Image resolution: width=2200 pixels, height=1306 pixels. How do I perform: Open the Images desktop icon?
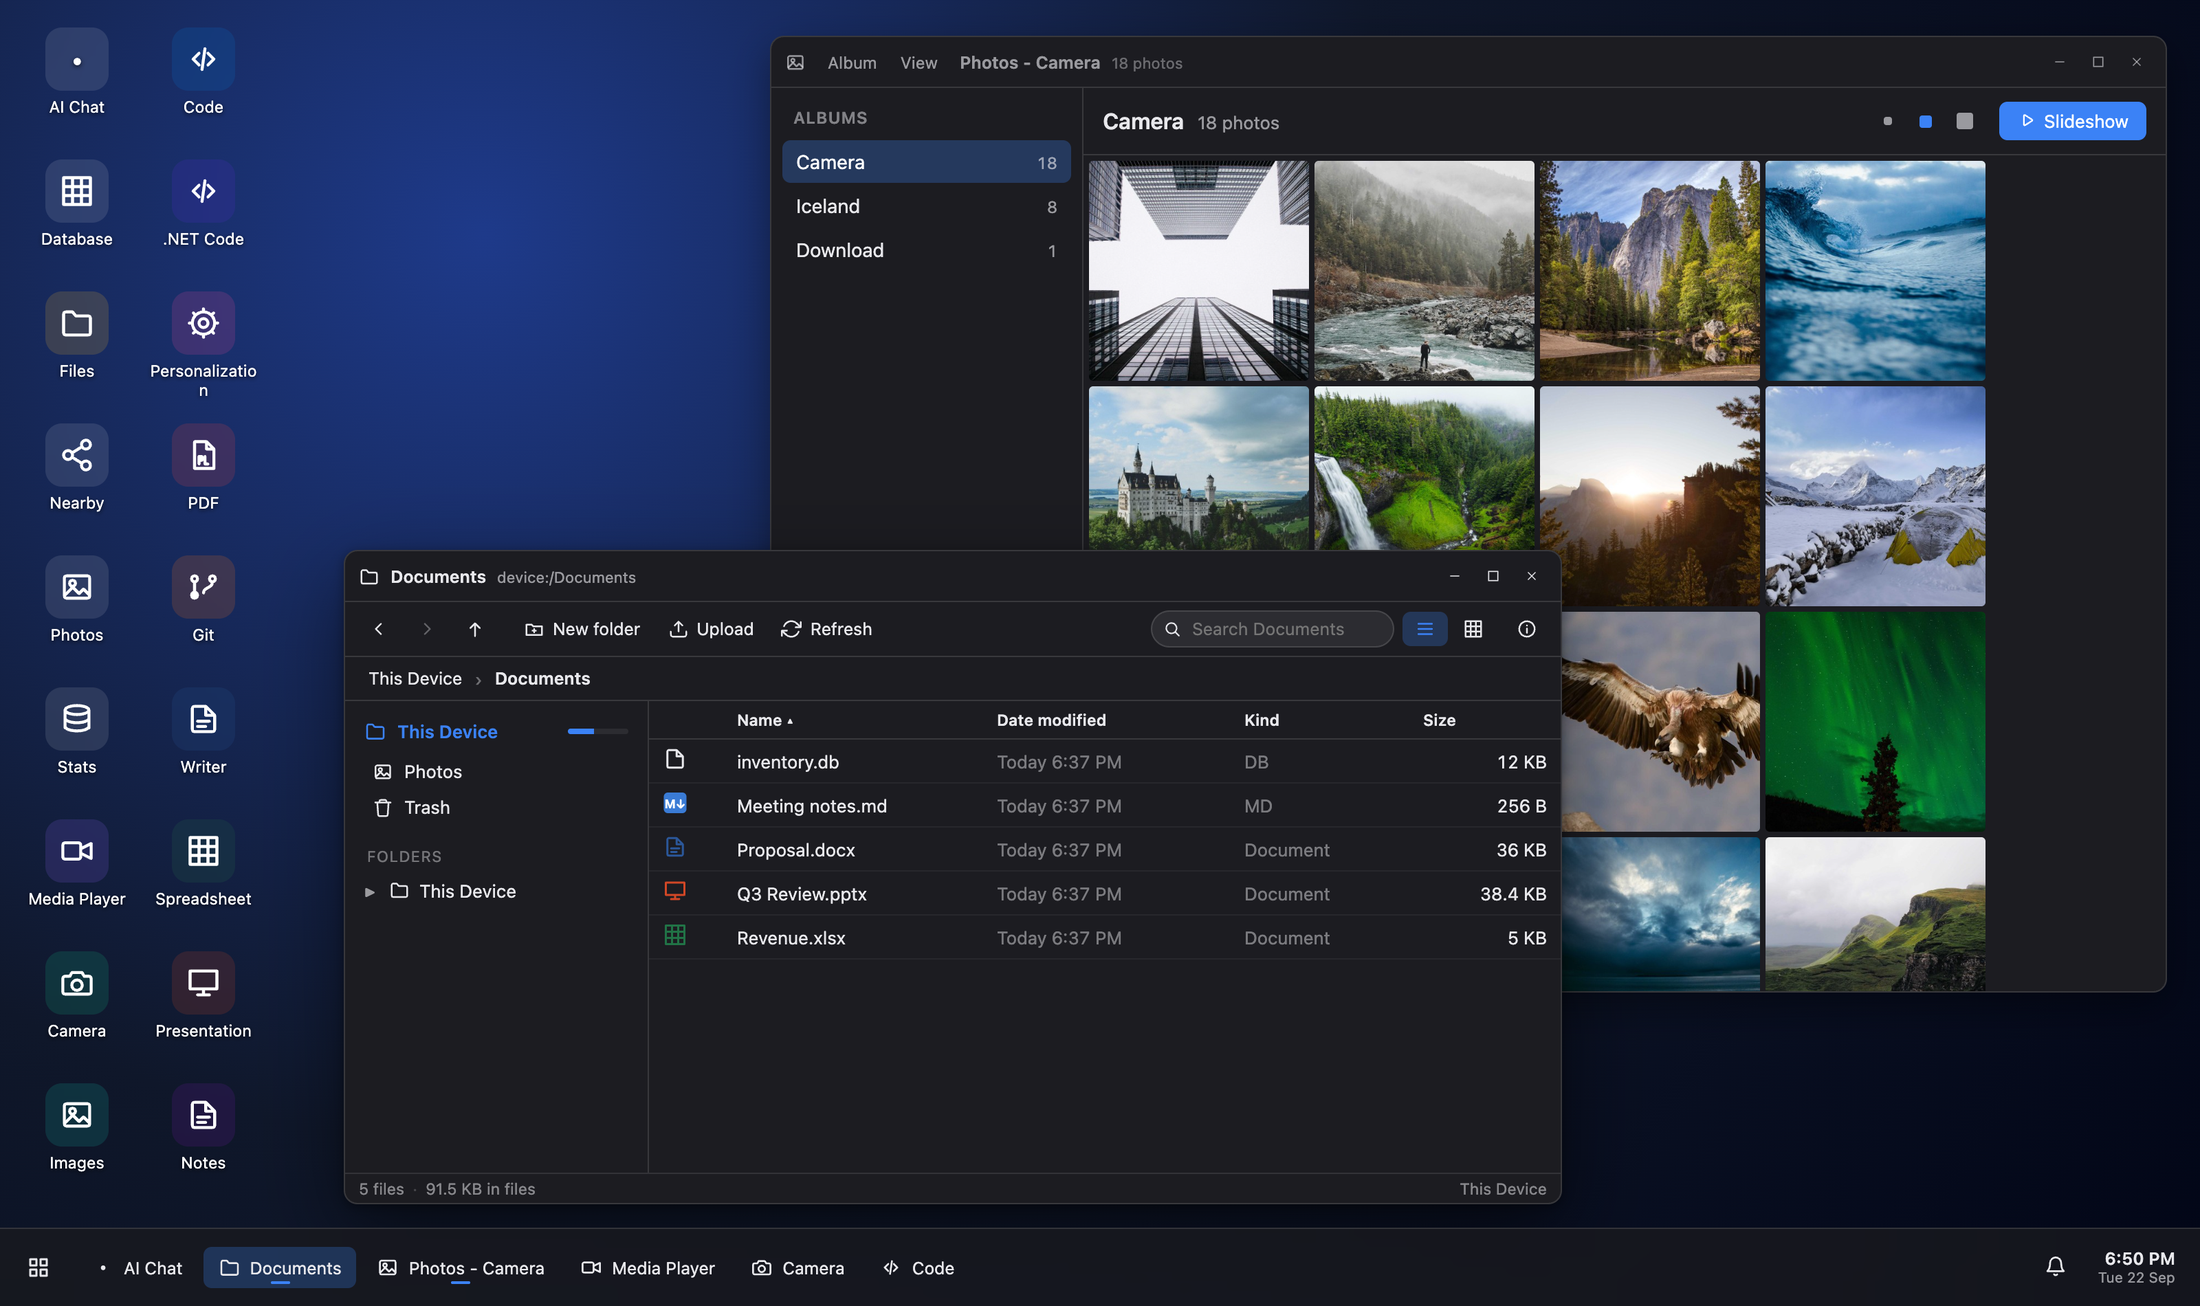(x=77, y=1129)
